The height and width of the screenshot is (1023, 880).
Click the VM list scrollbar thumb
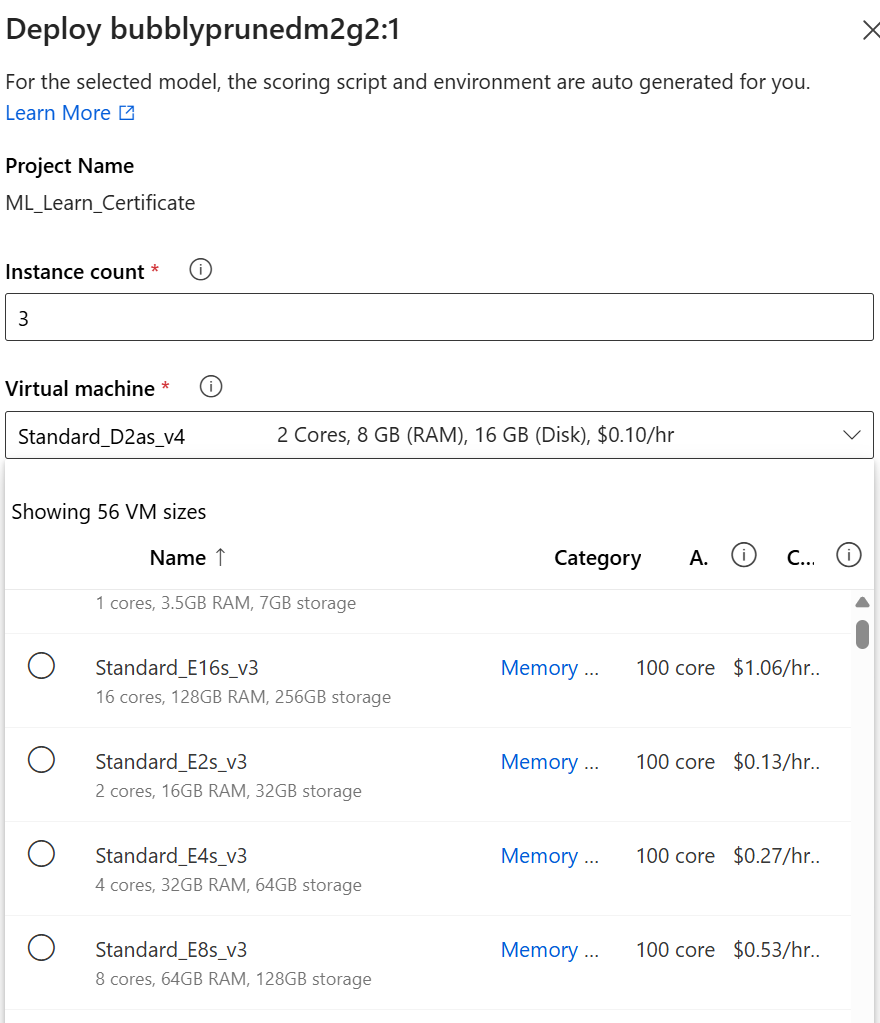[x=862, y=634]
